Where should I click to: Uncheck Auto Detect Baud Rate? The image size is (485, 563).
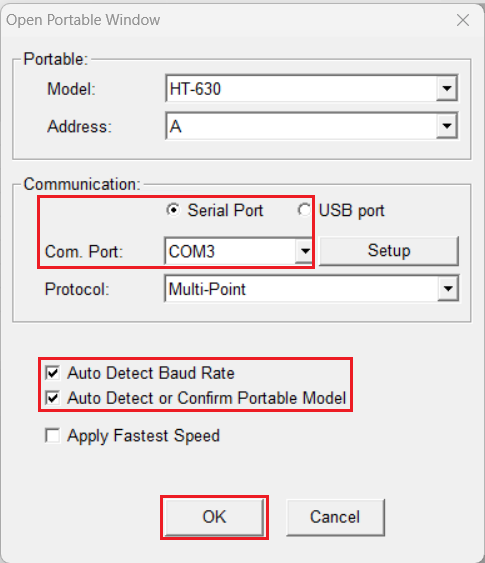tap(52, 373)
